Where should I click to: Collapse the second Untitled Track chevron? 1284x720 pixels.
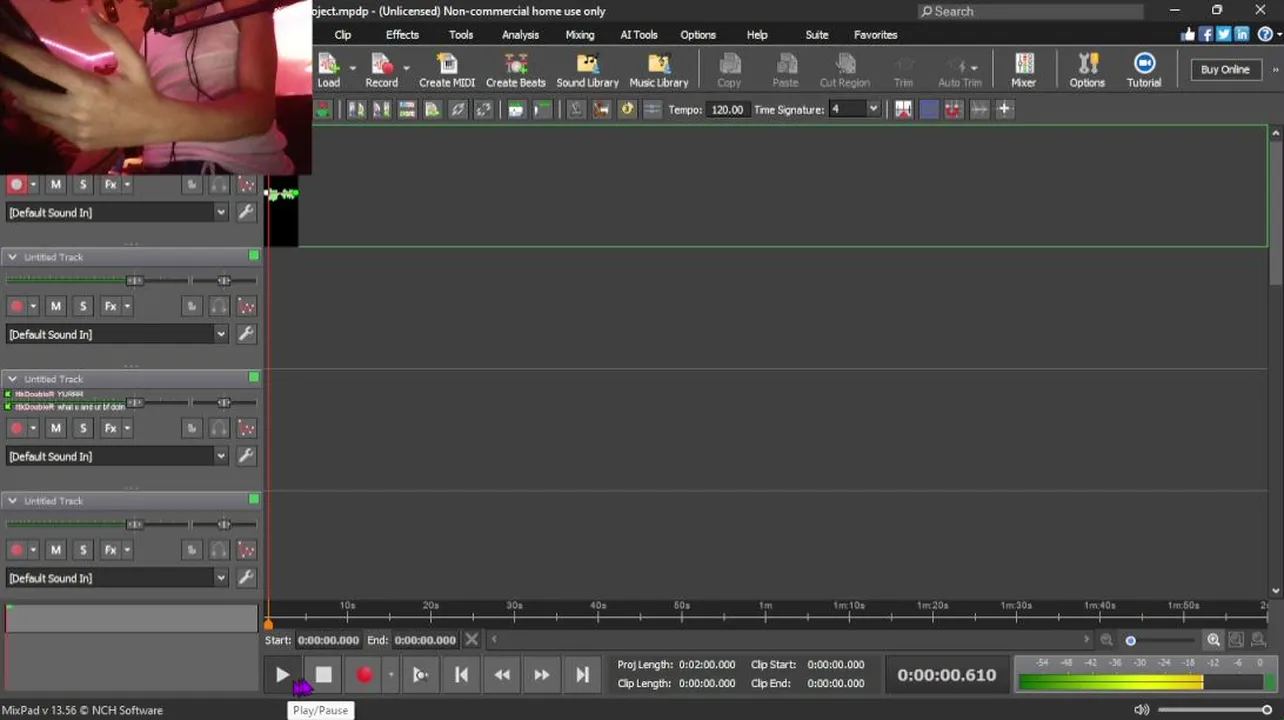pyautogui.click(x=13, y=257)
